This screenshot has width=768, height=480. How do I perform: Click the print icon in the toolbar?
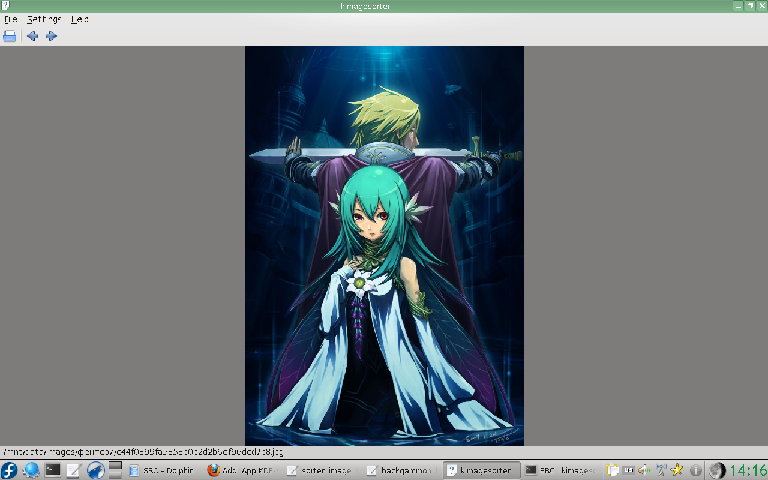click(x=9, y=36)
